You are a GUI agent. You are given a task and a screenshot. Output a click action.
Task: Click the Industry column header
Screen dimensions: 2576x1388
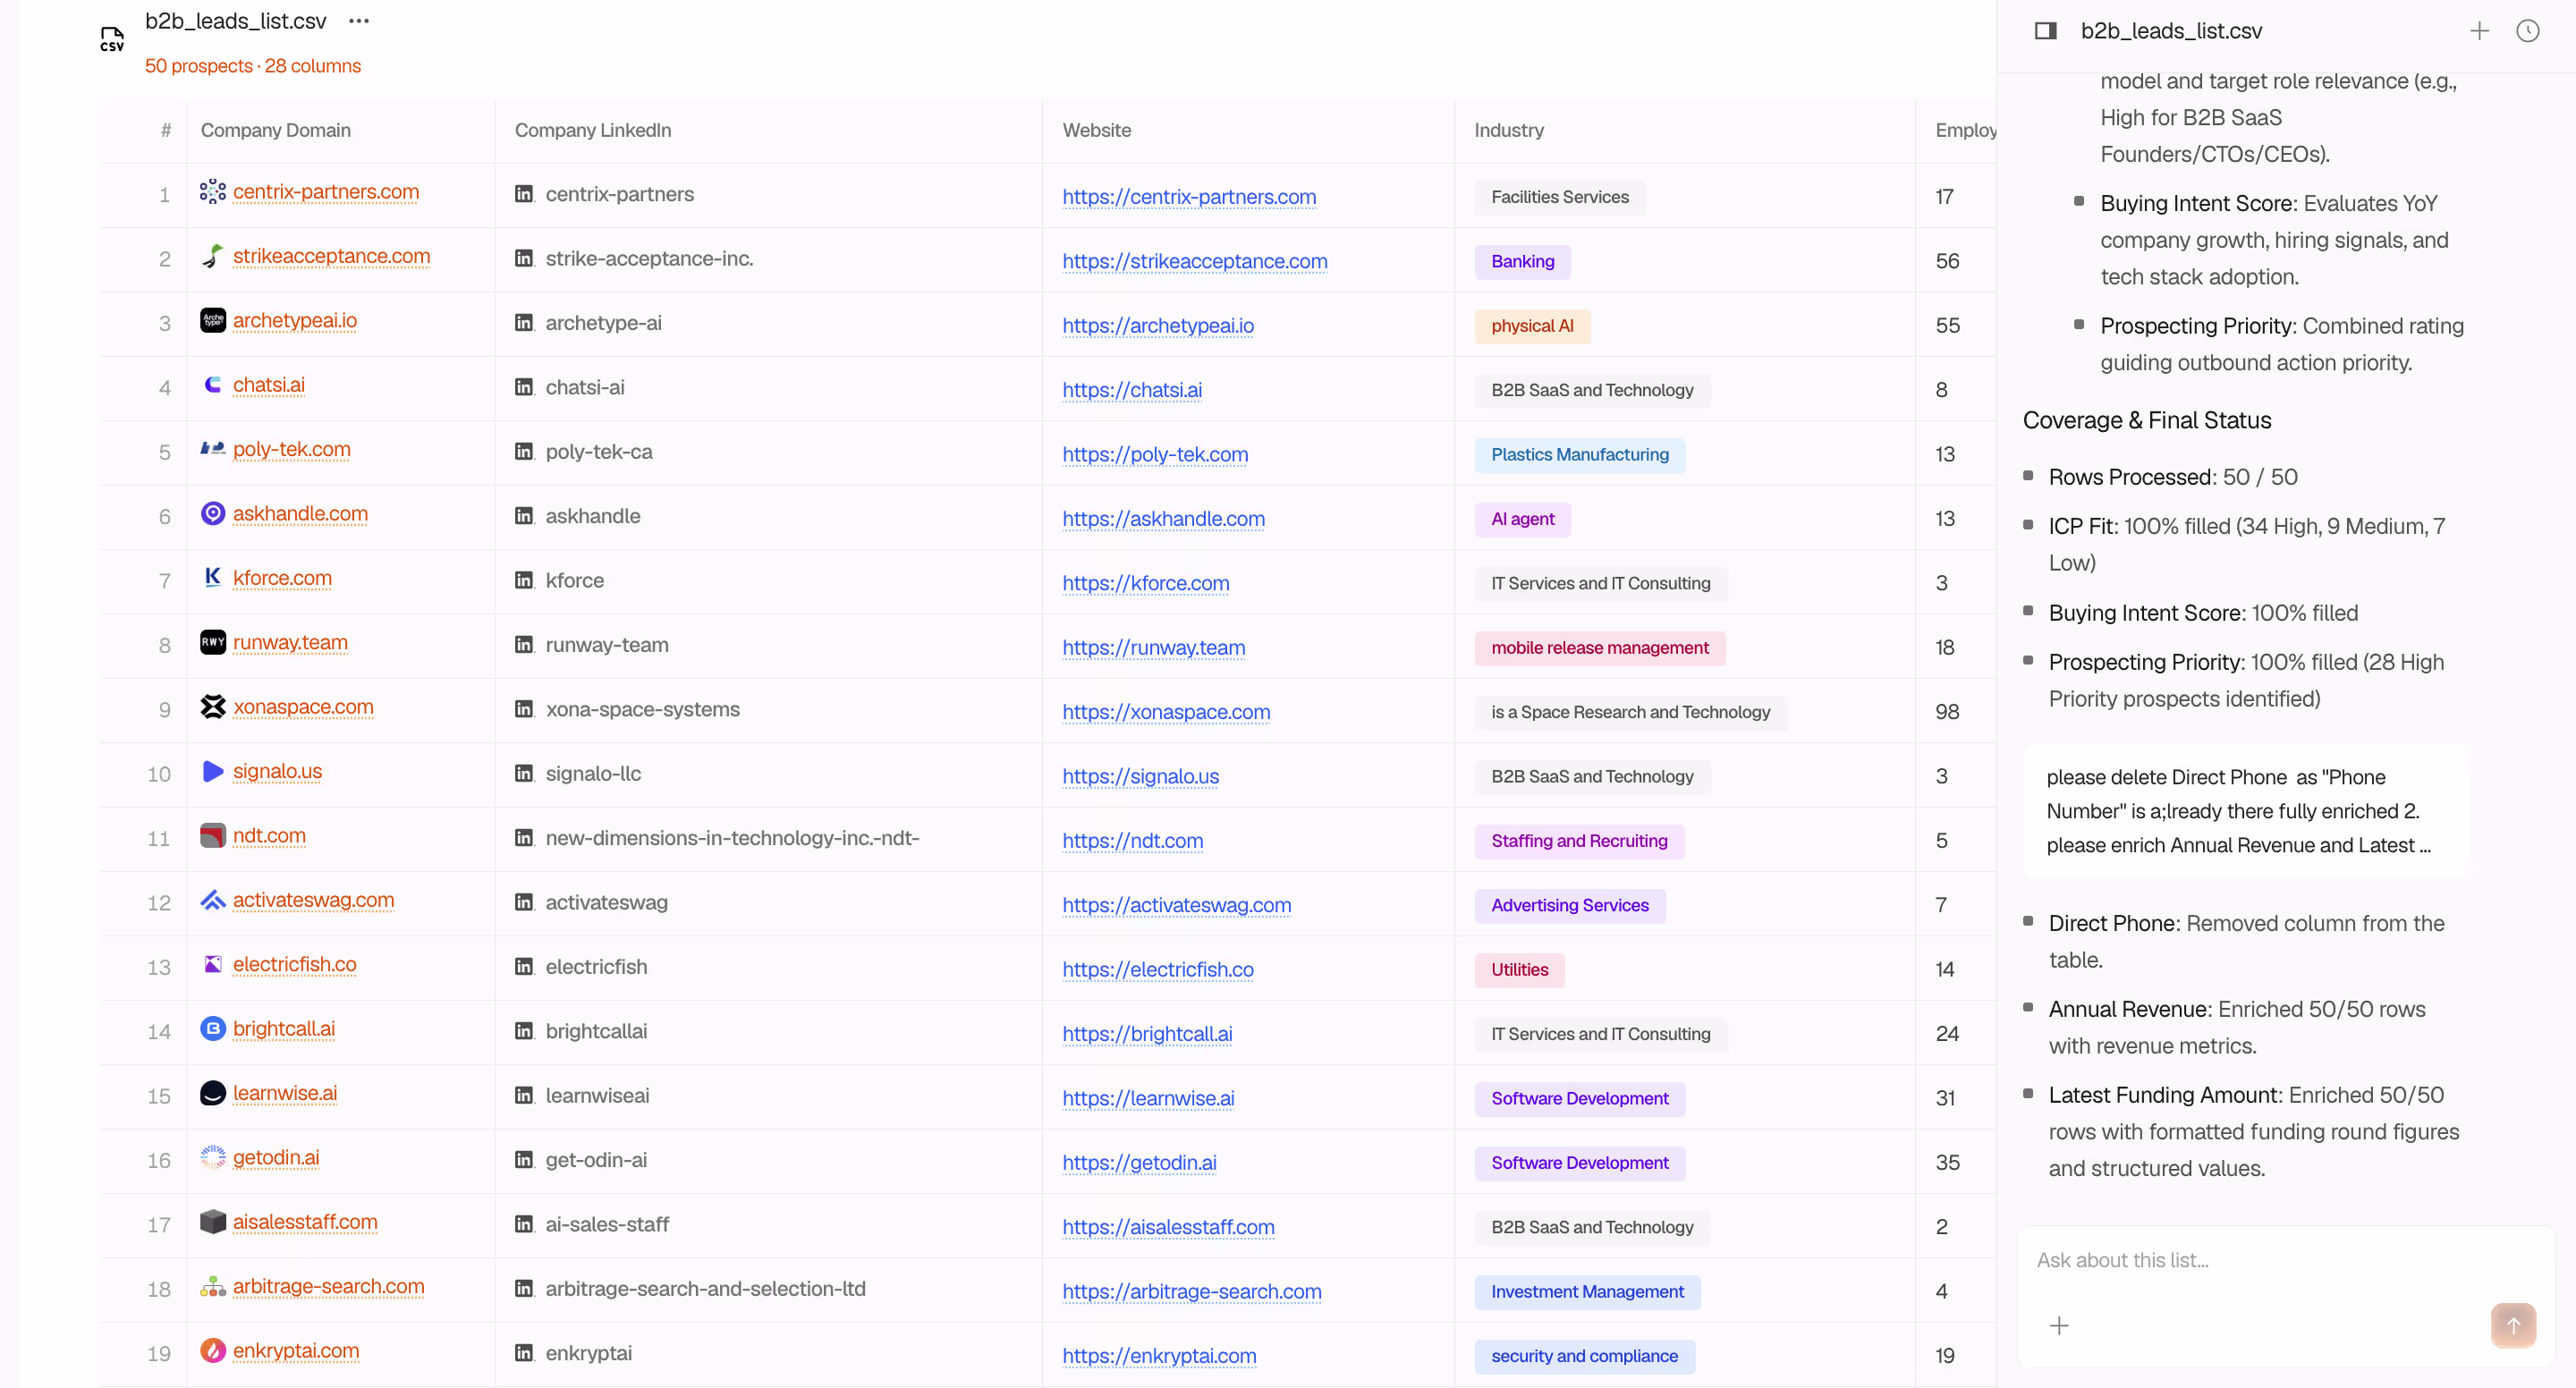1508,130
